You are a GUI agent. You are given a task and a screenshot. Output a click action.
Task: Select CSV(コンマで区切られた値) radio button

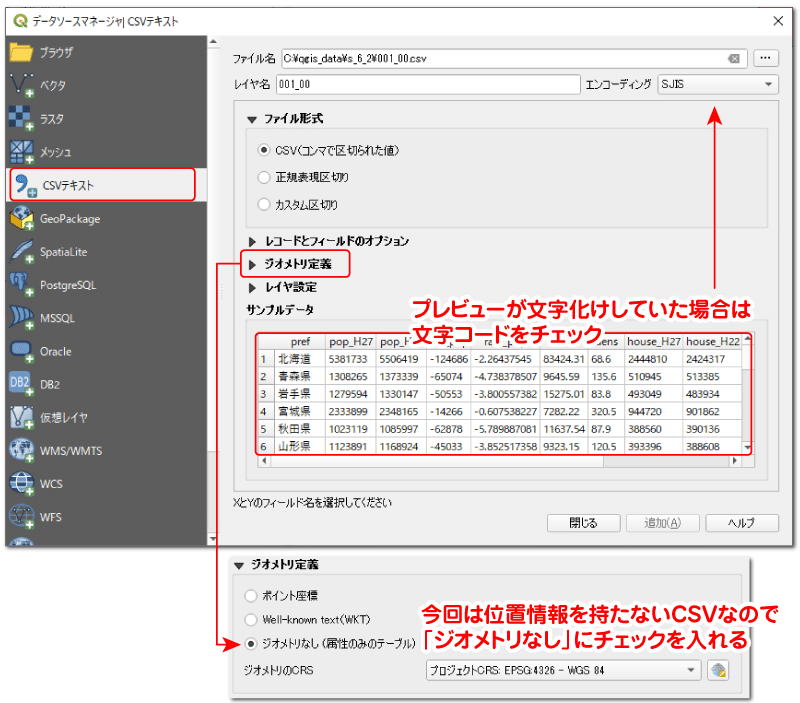tap(263, 150)
